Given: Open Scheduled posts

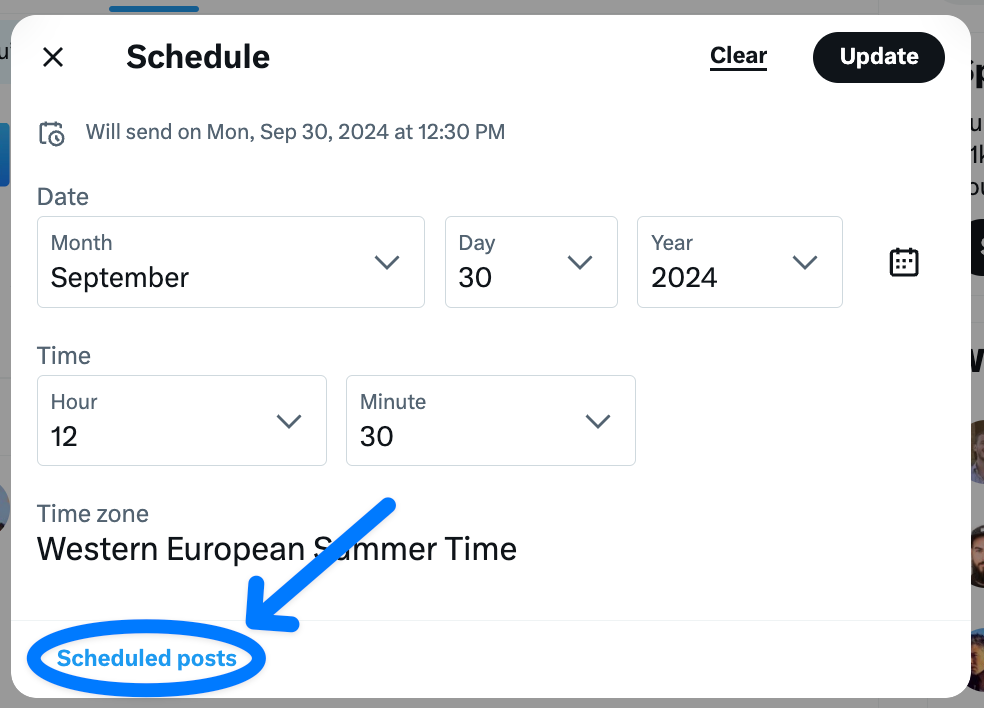Looking at the screenshot, I should 145,658.
